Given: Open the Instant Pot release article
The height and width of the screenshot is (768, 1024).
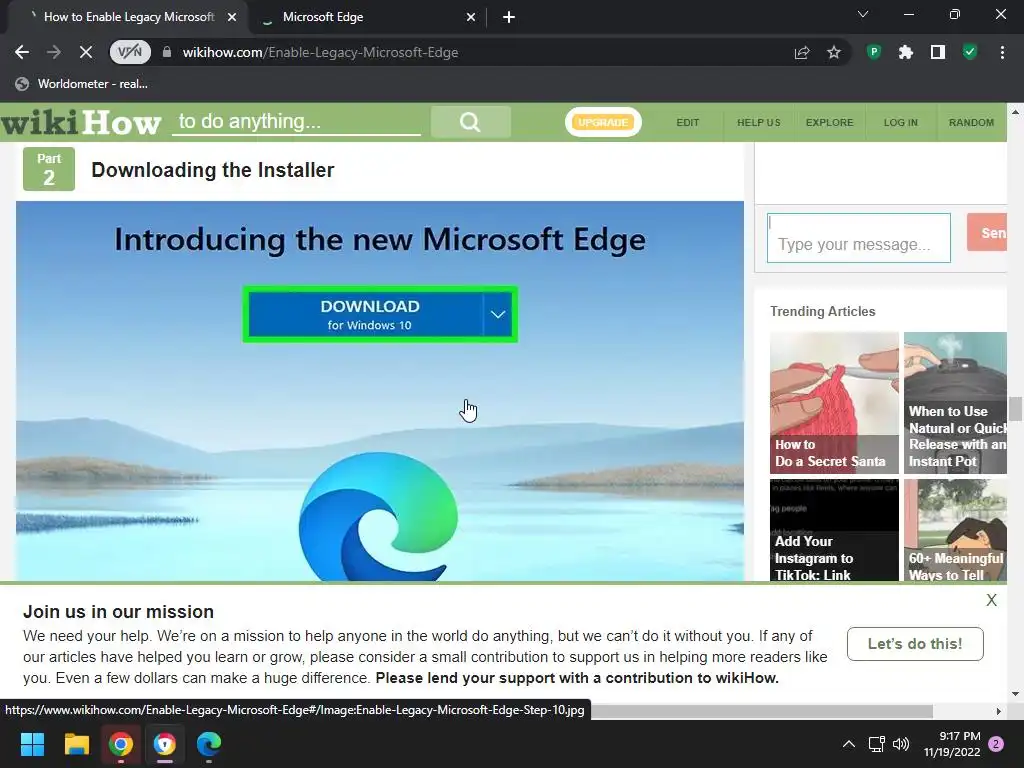Looking at the screenshot, I should click(x=955, y=402).
